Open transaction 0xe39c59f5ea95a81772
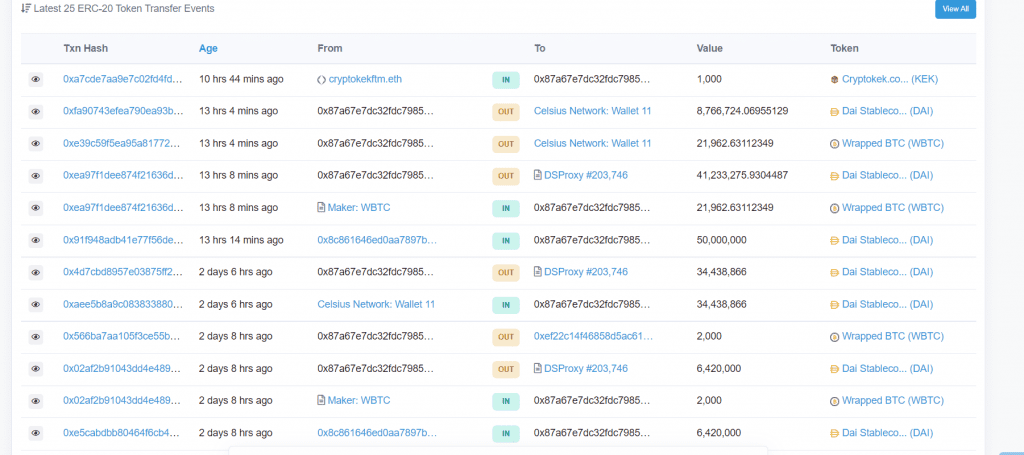 coord(123,143)
